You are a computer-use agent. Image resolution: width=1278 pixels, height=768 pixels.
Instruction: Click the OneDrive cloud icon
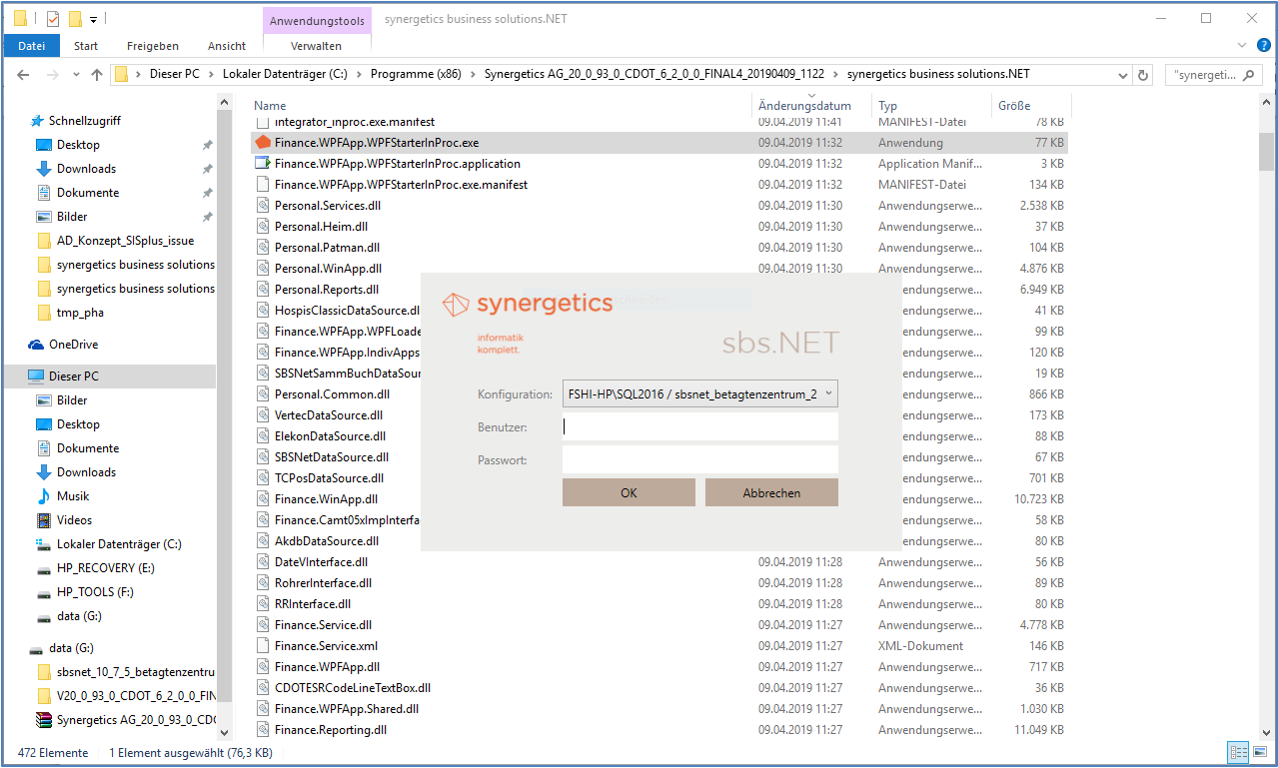tap(37, 344)
